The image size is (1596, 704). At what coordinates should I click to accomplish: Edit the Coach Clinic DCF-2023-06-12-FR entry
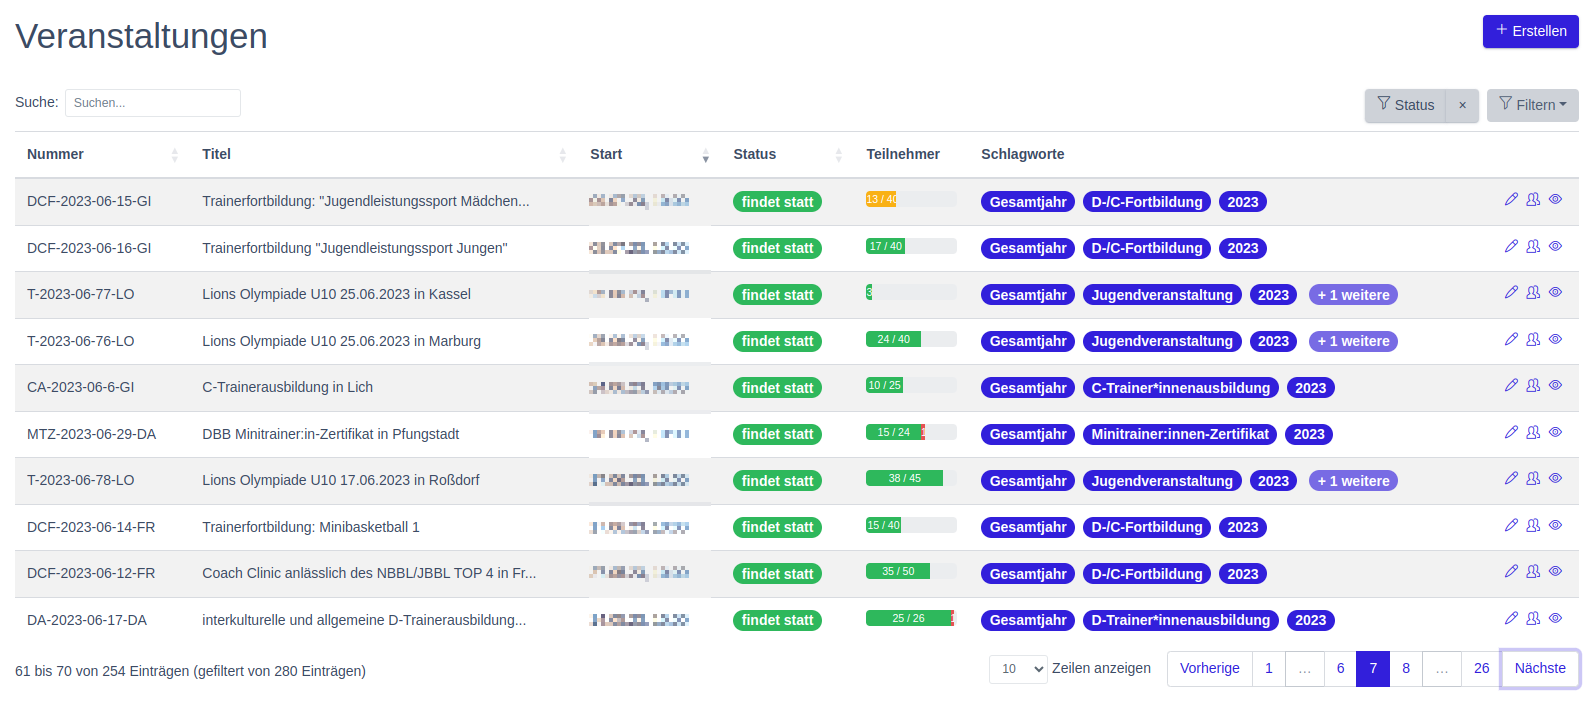pyautogui.click(x=1511, y=571)
